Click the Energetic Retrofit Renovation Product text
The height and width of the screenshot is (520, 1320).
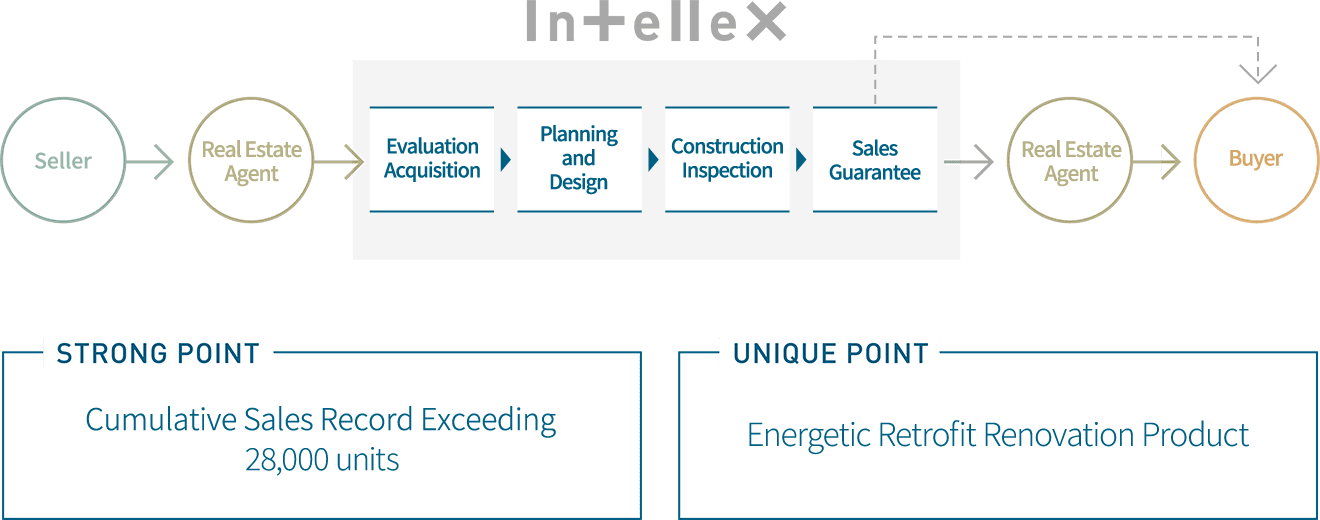tap(998, 435)
